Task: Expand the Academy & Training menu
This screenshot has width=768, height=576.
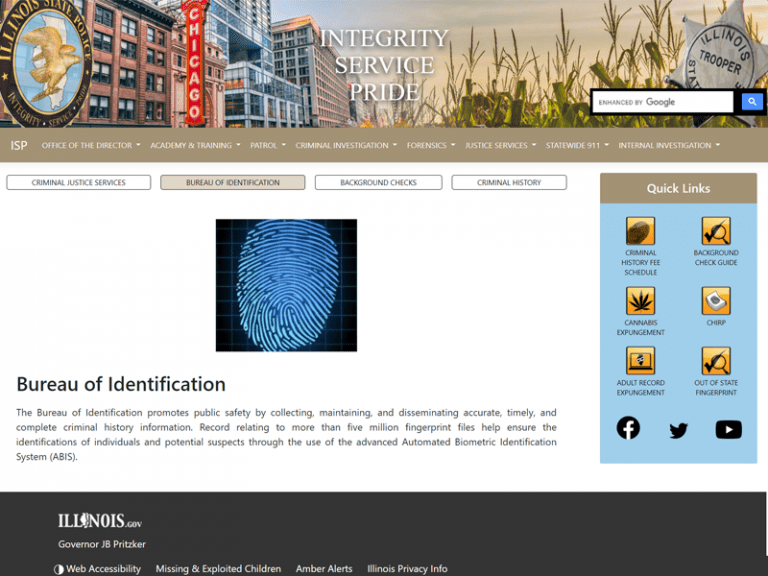Action: click(x=195, y=145)
